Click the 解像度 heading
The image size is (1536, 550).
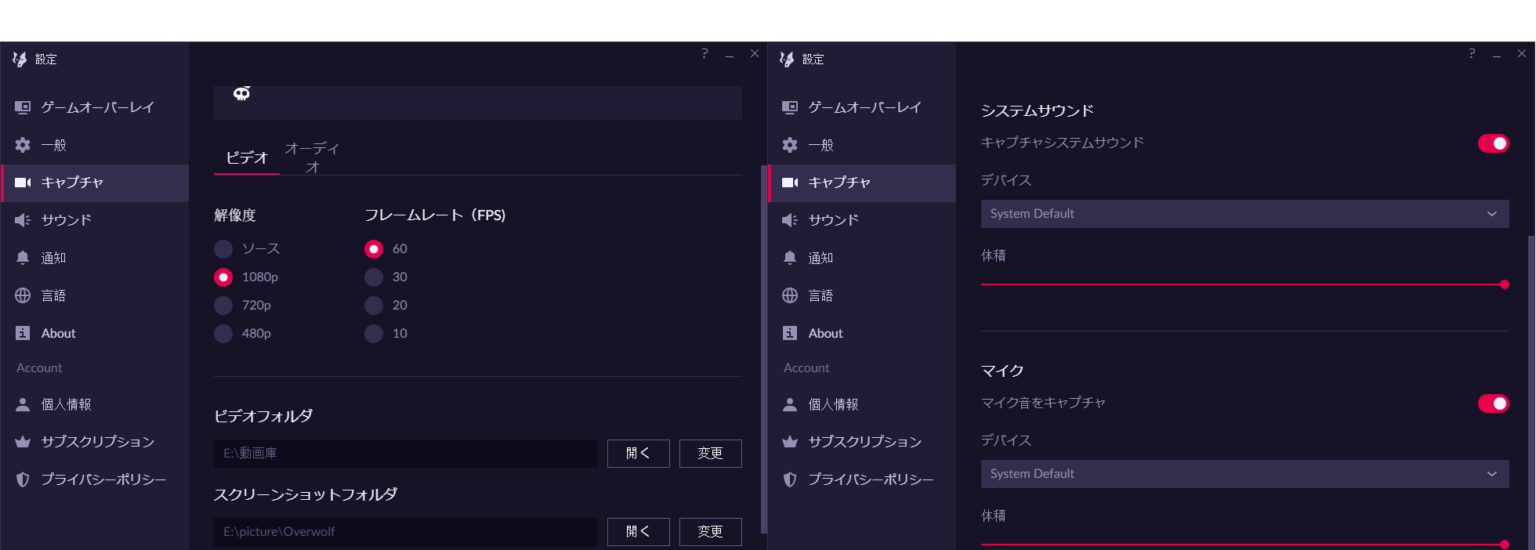coord(235,215)
